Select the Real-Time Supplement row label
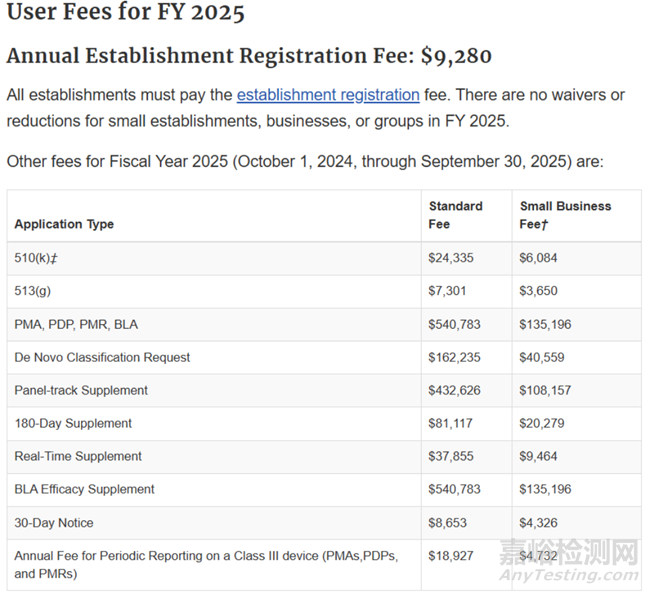The height and width of the screenshot is (593, 650). (x=78, y=456)
